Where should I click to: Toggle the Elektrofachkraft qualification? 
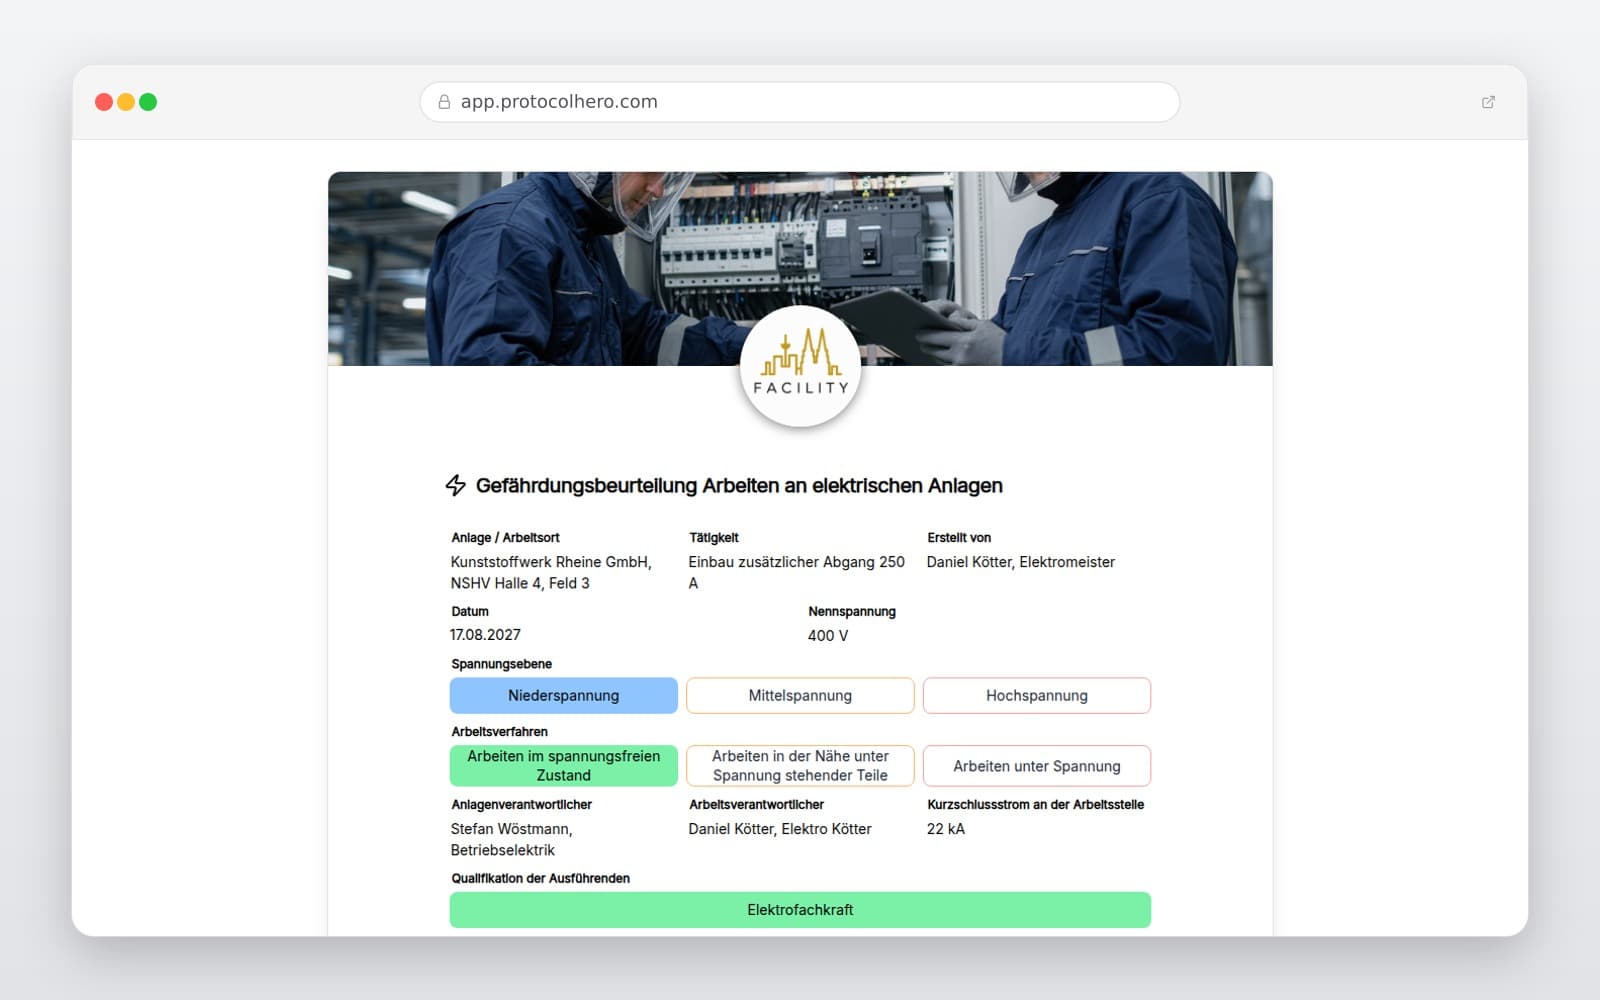[x=800, y=910]
